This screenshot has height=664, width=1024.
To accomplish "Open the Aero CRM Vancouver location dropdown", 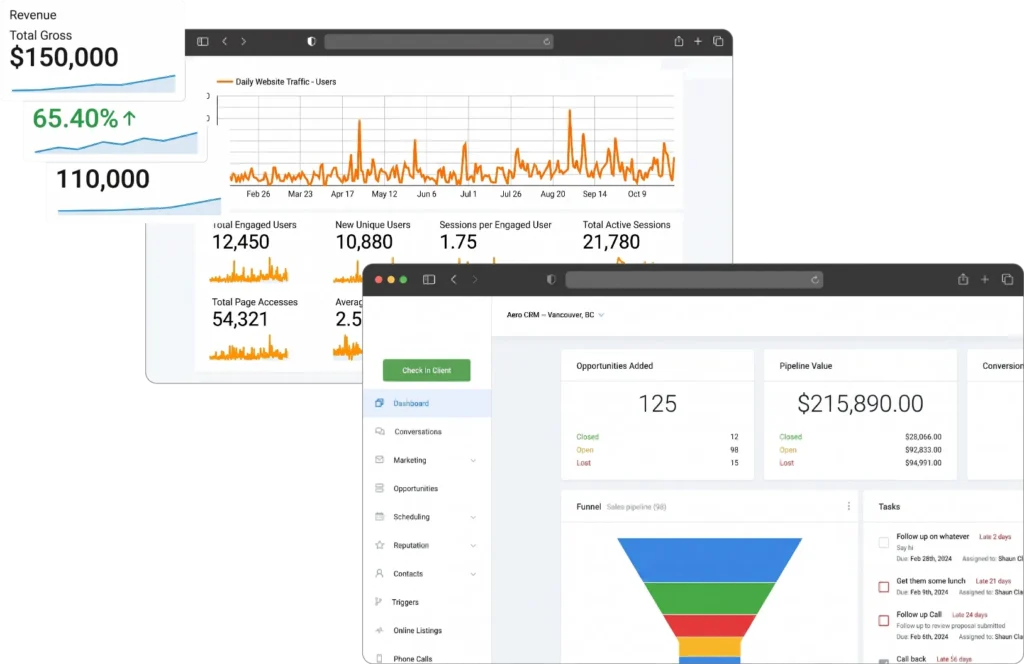I will pos(555,315).
